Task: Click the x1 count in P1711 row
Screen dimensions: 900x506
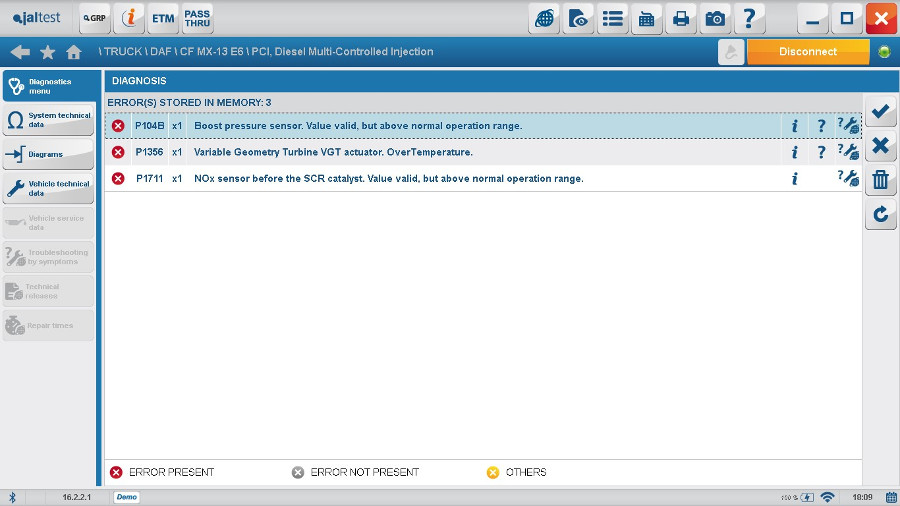Action: [177, 178]
